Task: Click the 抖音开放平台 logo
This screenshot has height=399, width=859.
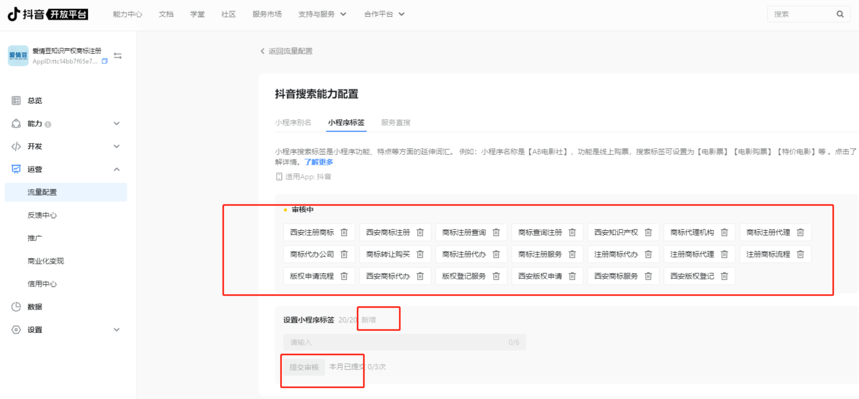Action: point(48,14)
